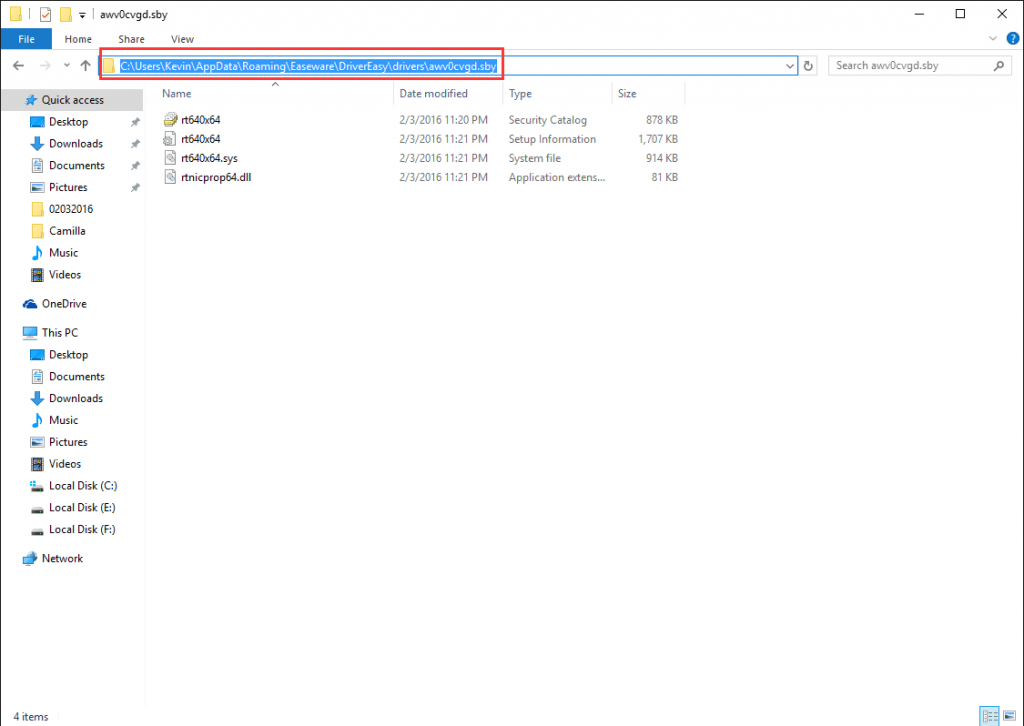1024x726 pixels.
Task: Enable details view from the status bar
Action: coord(990,717)
